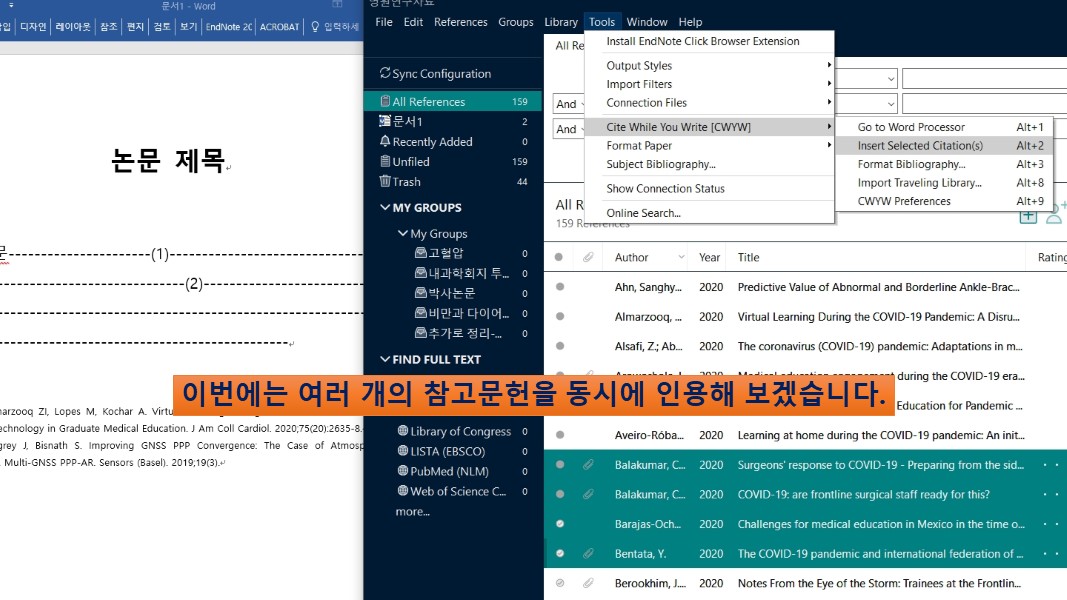
Task: Toggle read status of Surgeons' response reference
Action: tap(560, 465)
